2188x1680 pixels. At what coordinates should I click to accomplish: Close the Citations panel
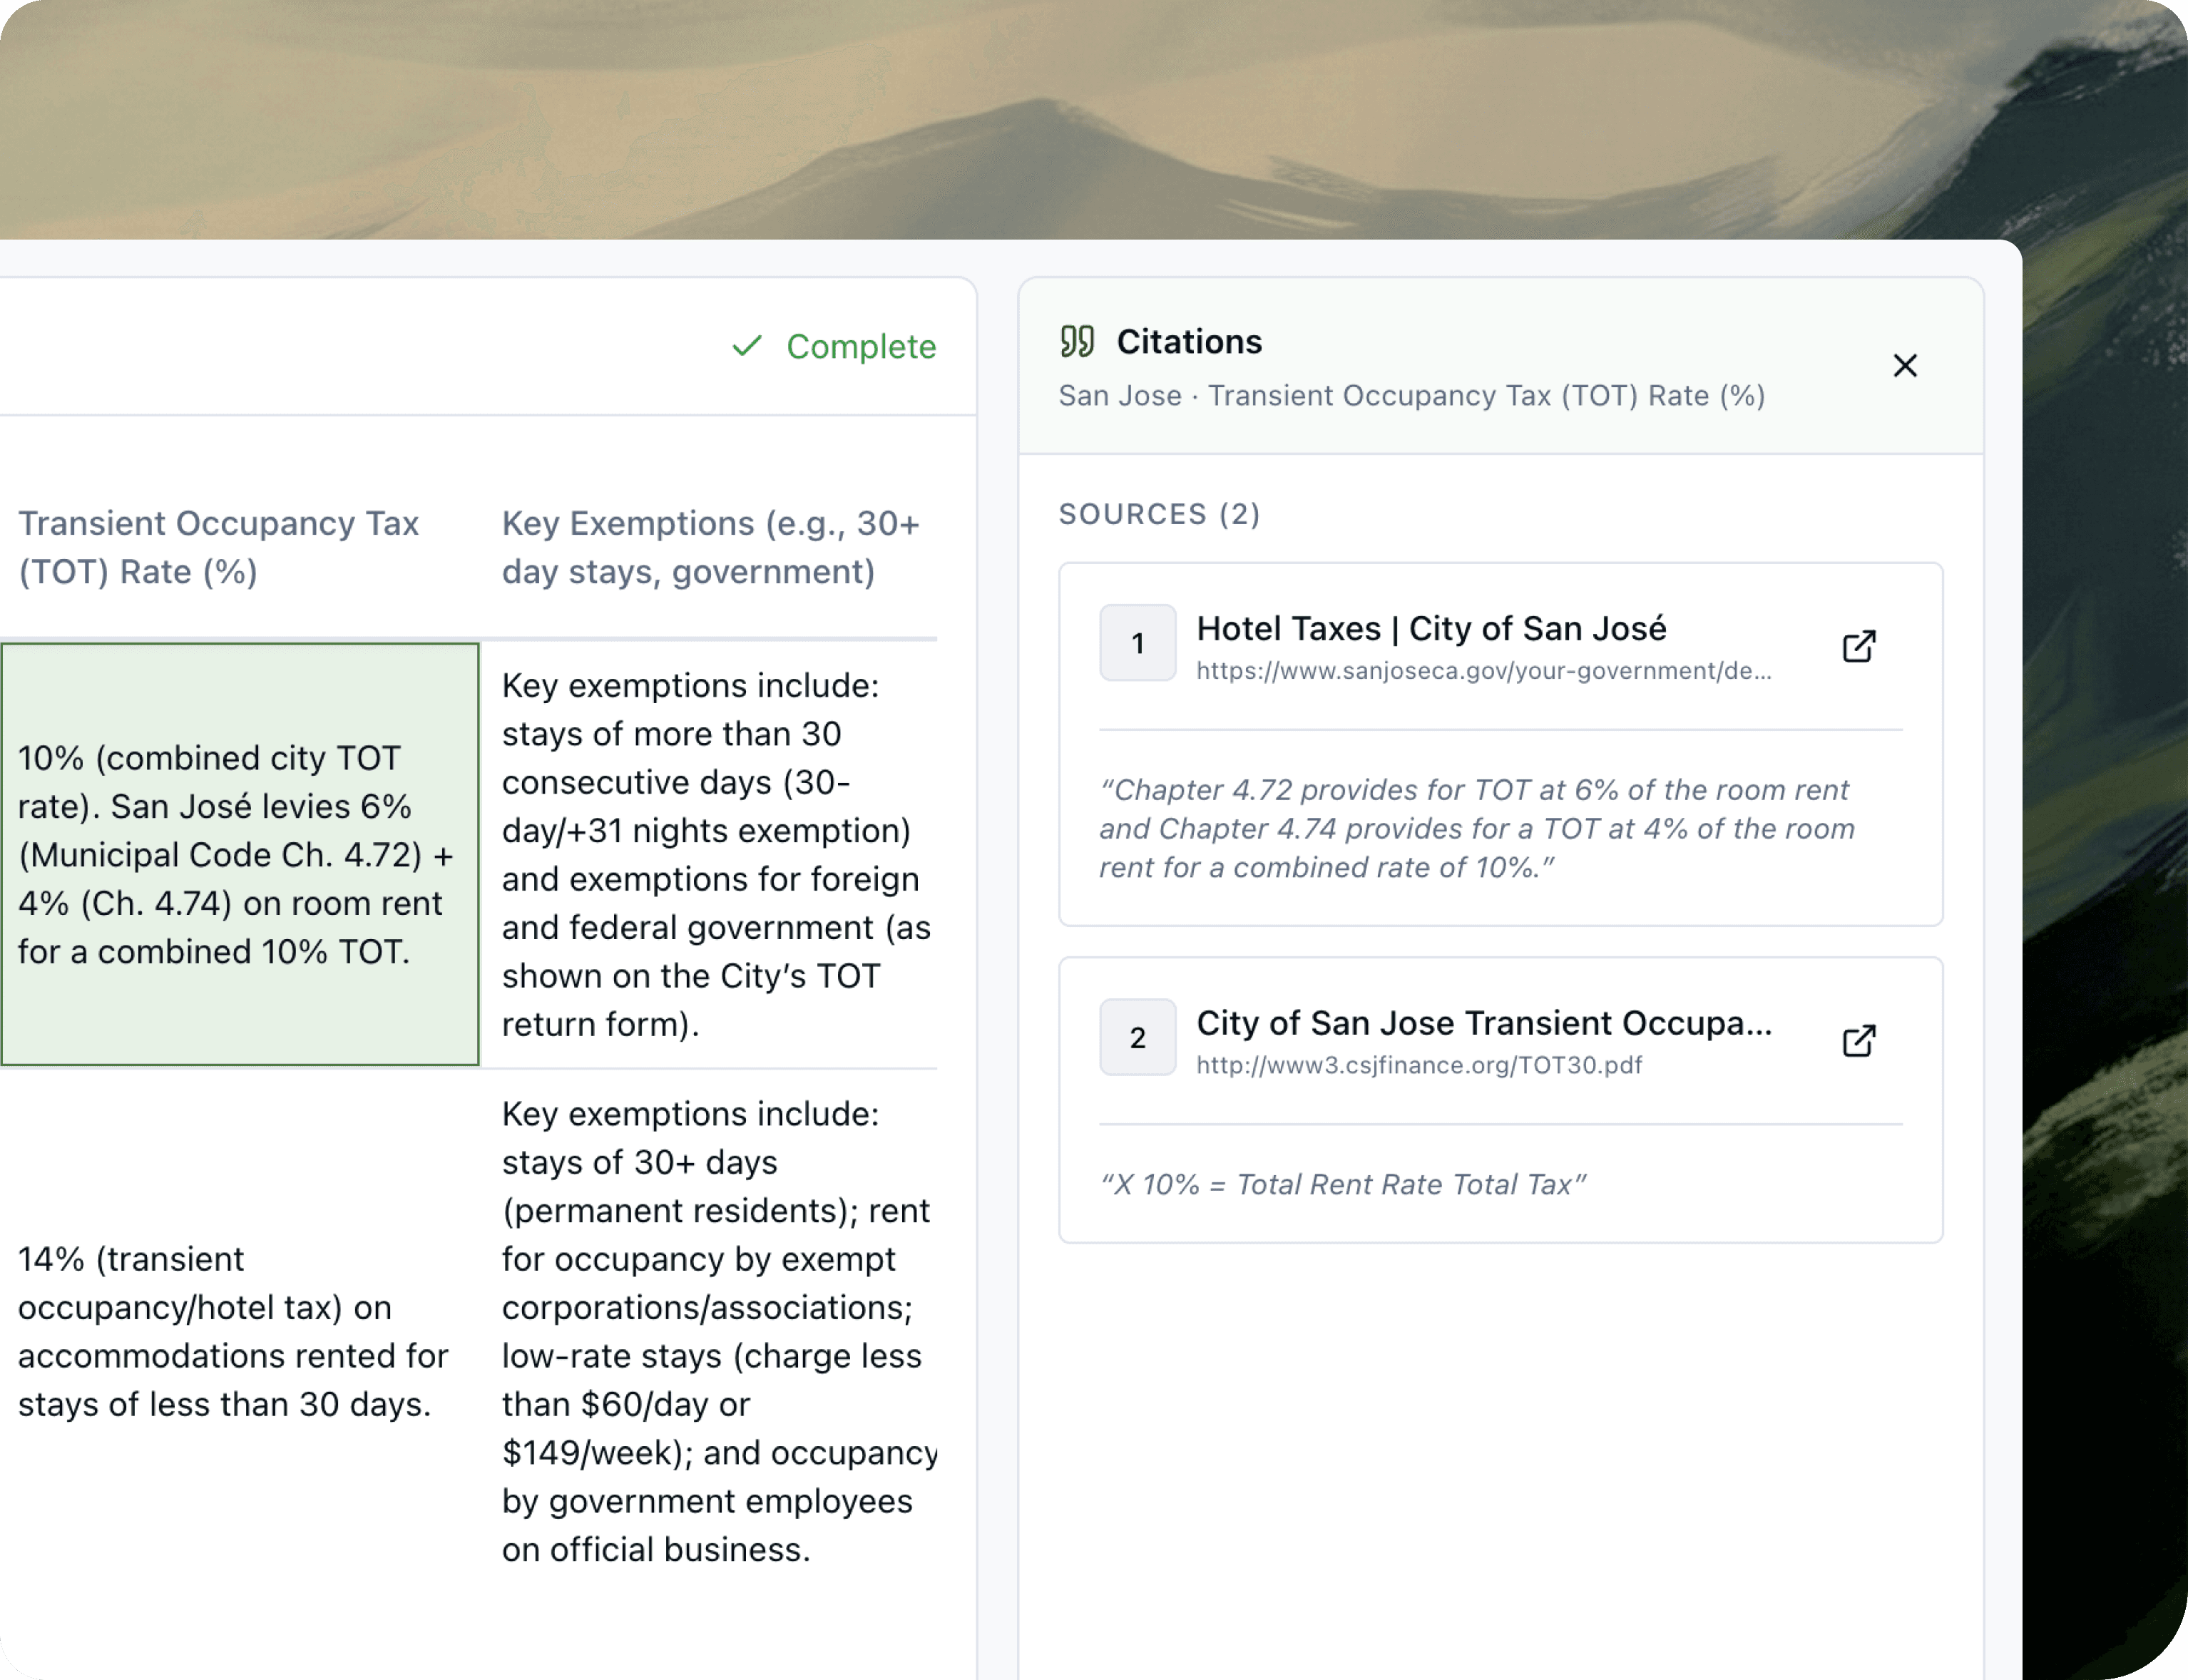coord(1904,366)
